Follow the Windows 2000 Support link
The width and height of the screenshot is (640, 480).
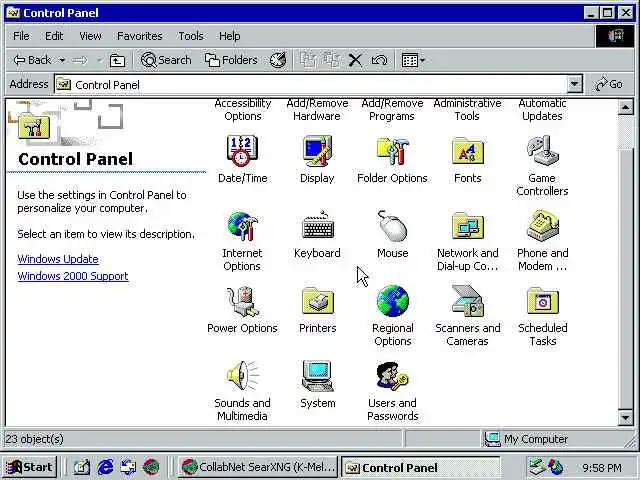coord(73,276)
